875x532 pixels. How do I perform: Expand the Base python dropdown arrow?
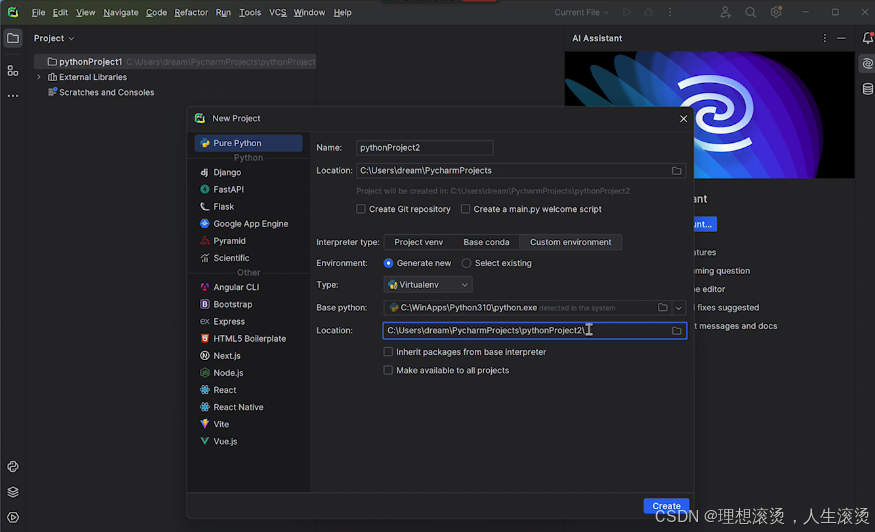click(x=679, y=308)
